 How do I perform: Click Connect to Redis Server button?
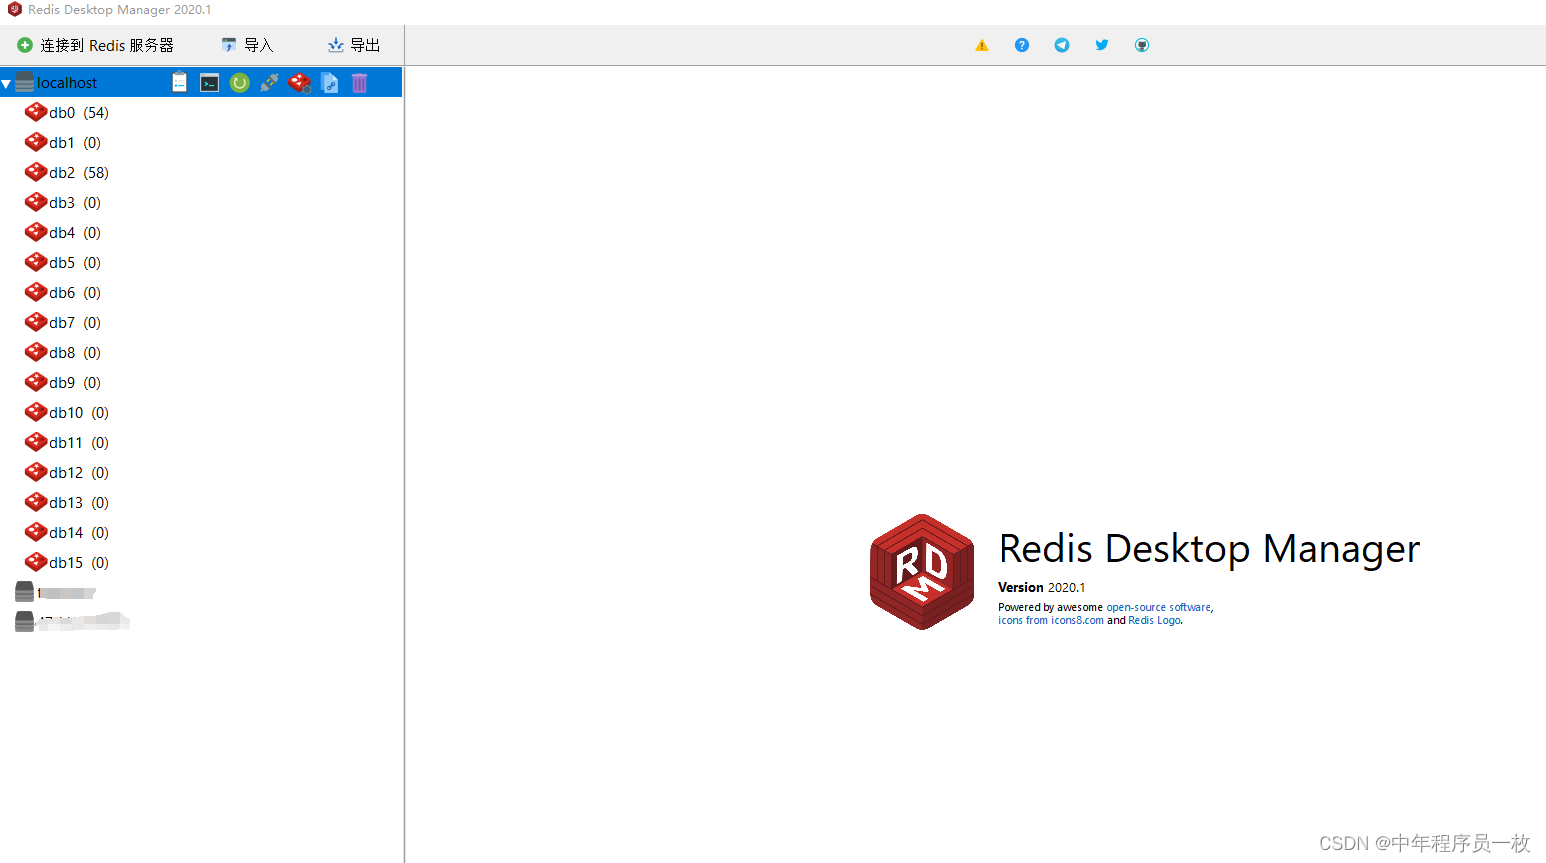[95, 45]
